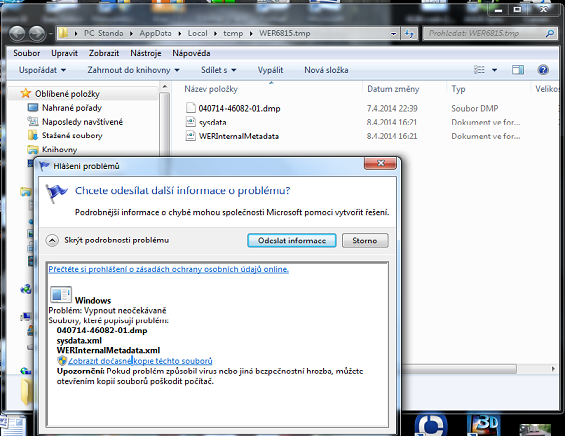Open the Nápověda menu

point(191,53)
